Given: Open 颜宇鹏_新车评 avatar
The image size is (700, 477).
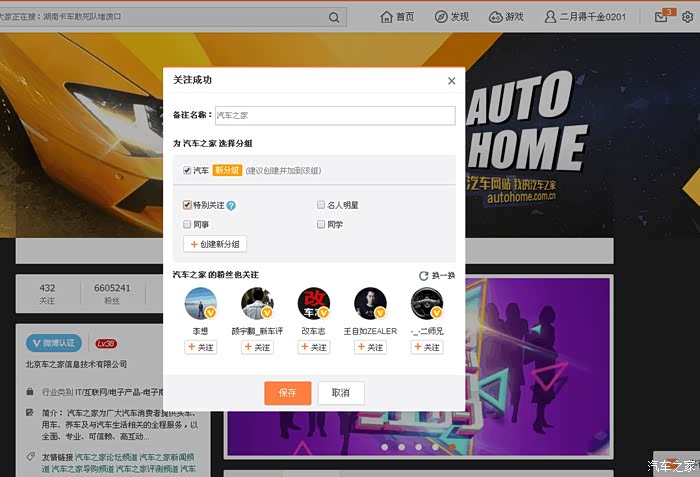Looking at the screenshot, I should 257,303.
